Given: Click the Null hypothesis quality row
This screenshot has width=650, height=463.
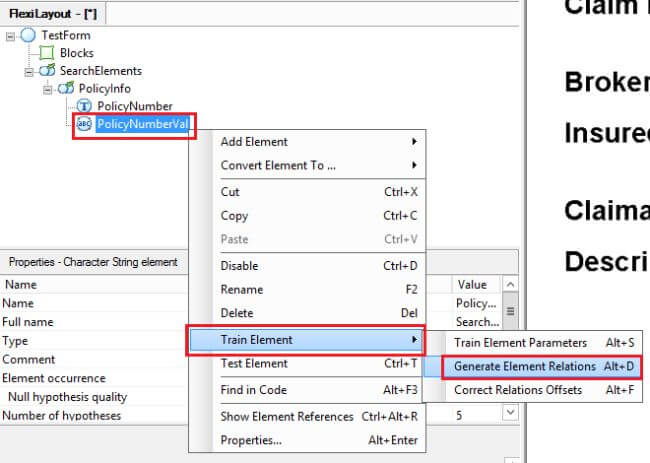Looking at the screenshot, I should tap(94, 397).
